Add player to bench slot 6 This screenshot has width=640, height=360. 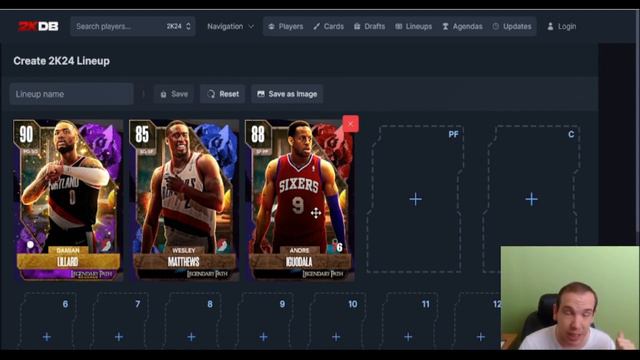tap(47, 337)
